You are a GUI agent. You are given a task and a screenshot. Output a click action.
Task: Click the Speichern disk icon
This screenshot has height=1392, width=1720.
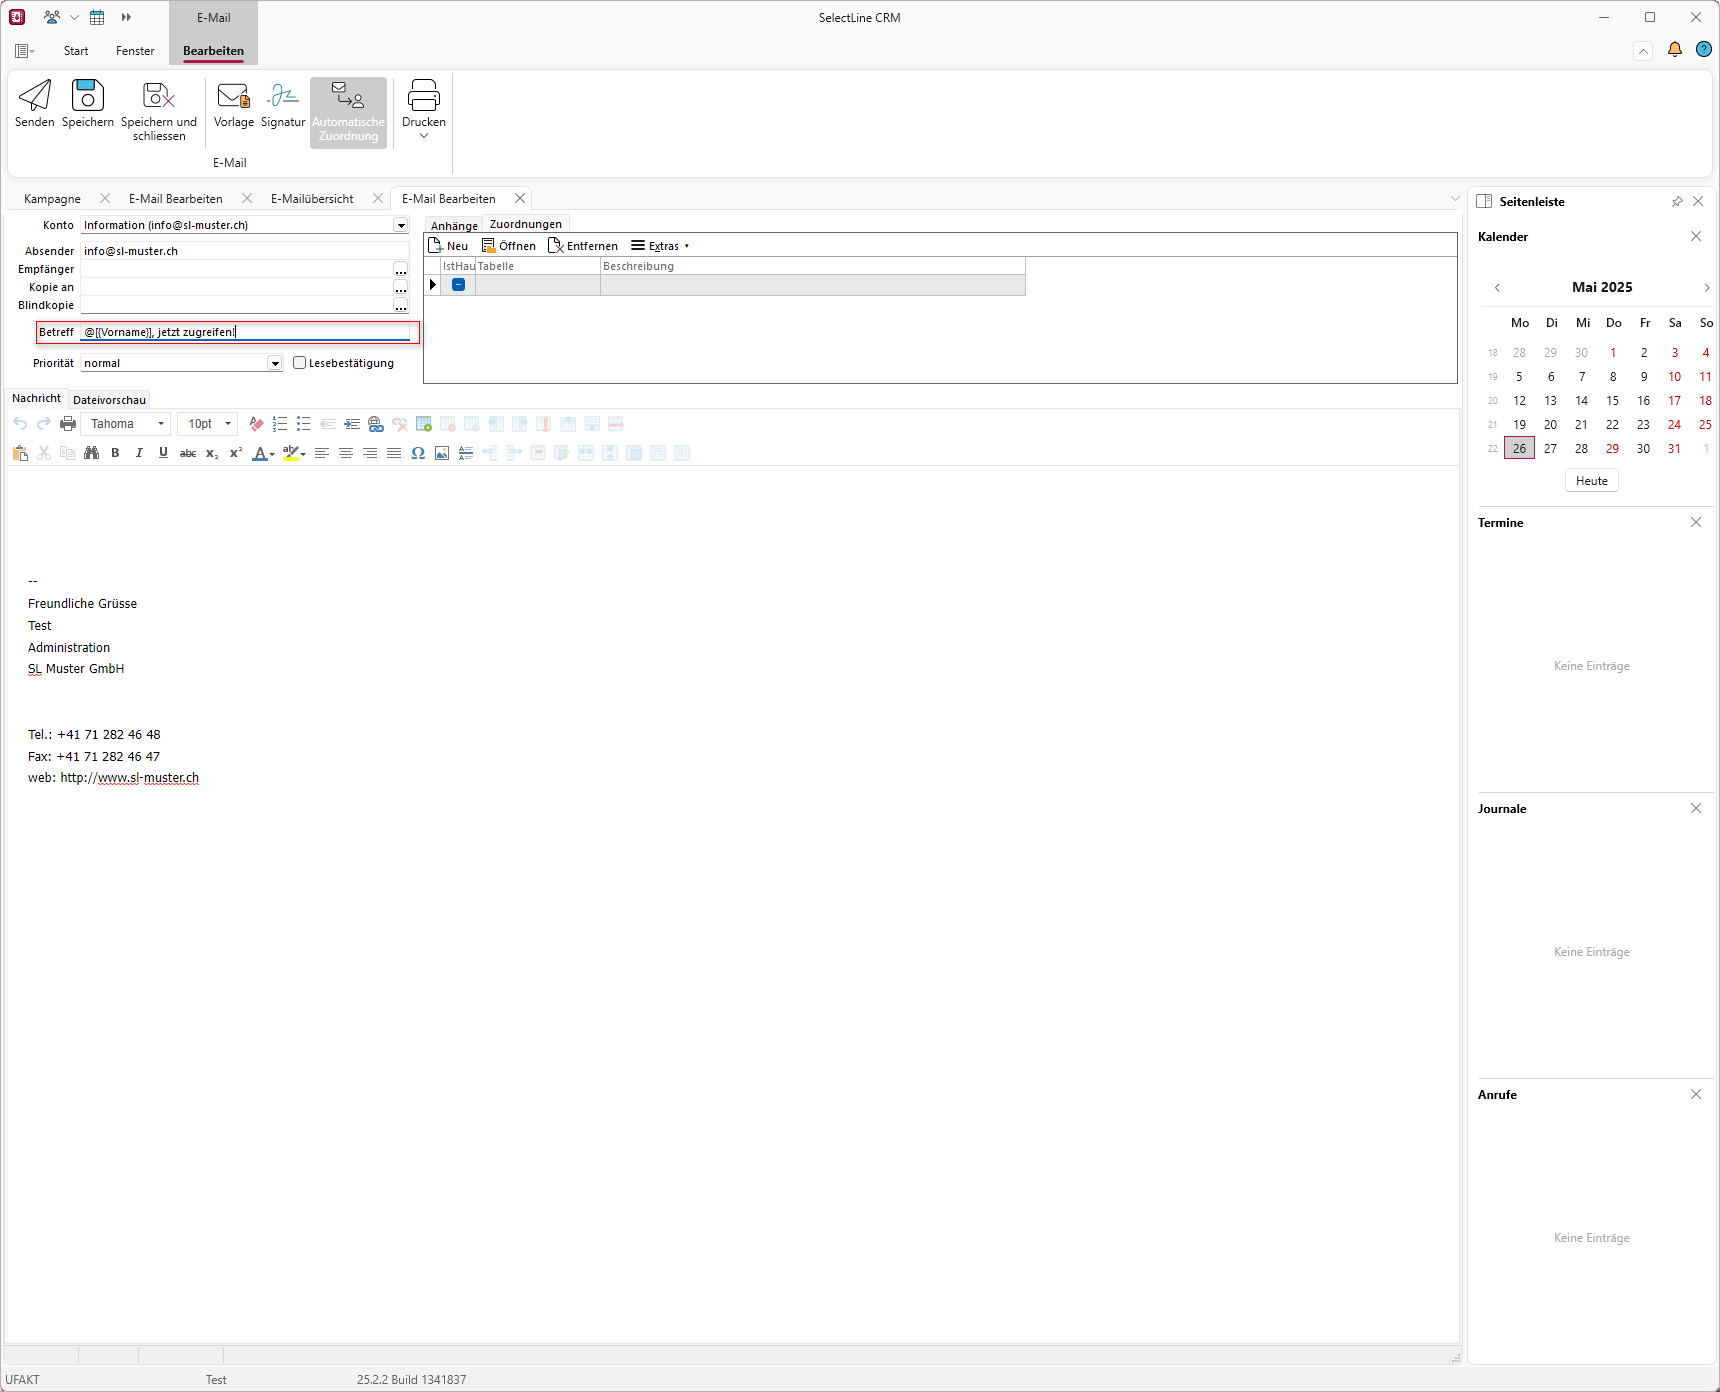point(88,96)
